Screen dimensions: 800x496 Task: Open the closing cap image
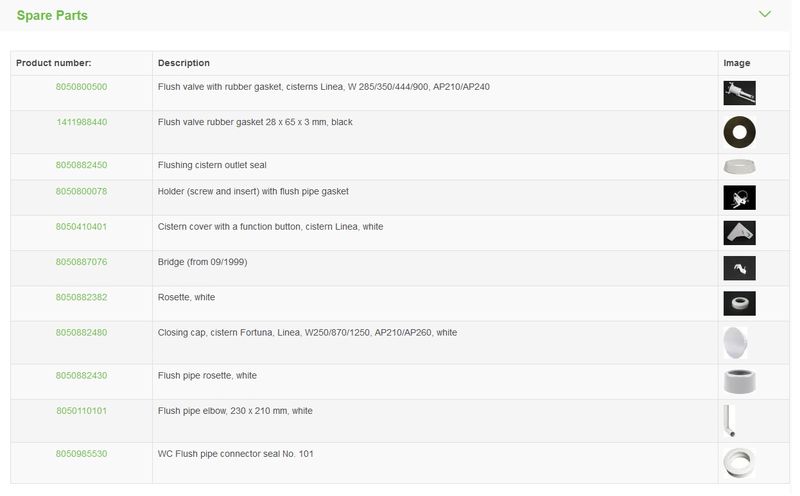[735, 343]
